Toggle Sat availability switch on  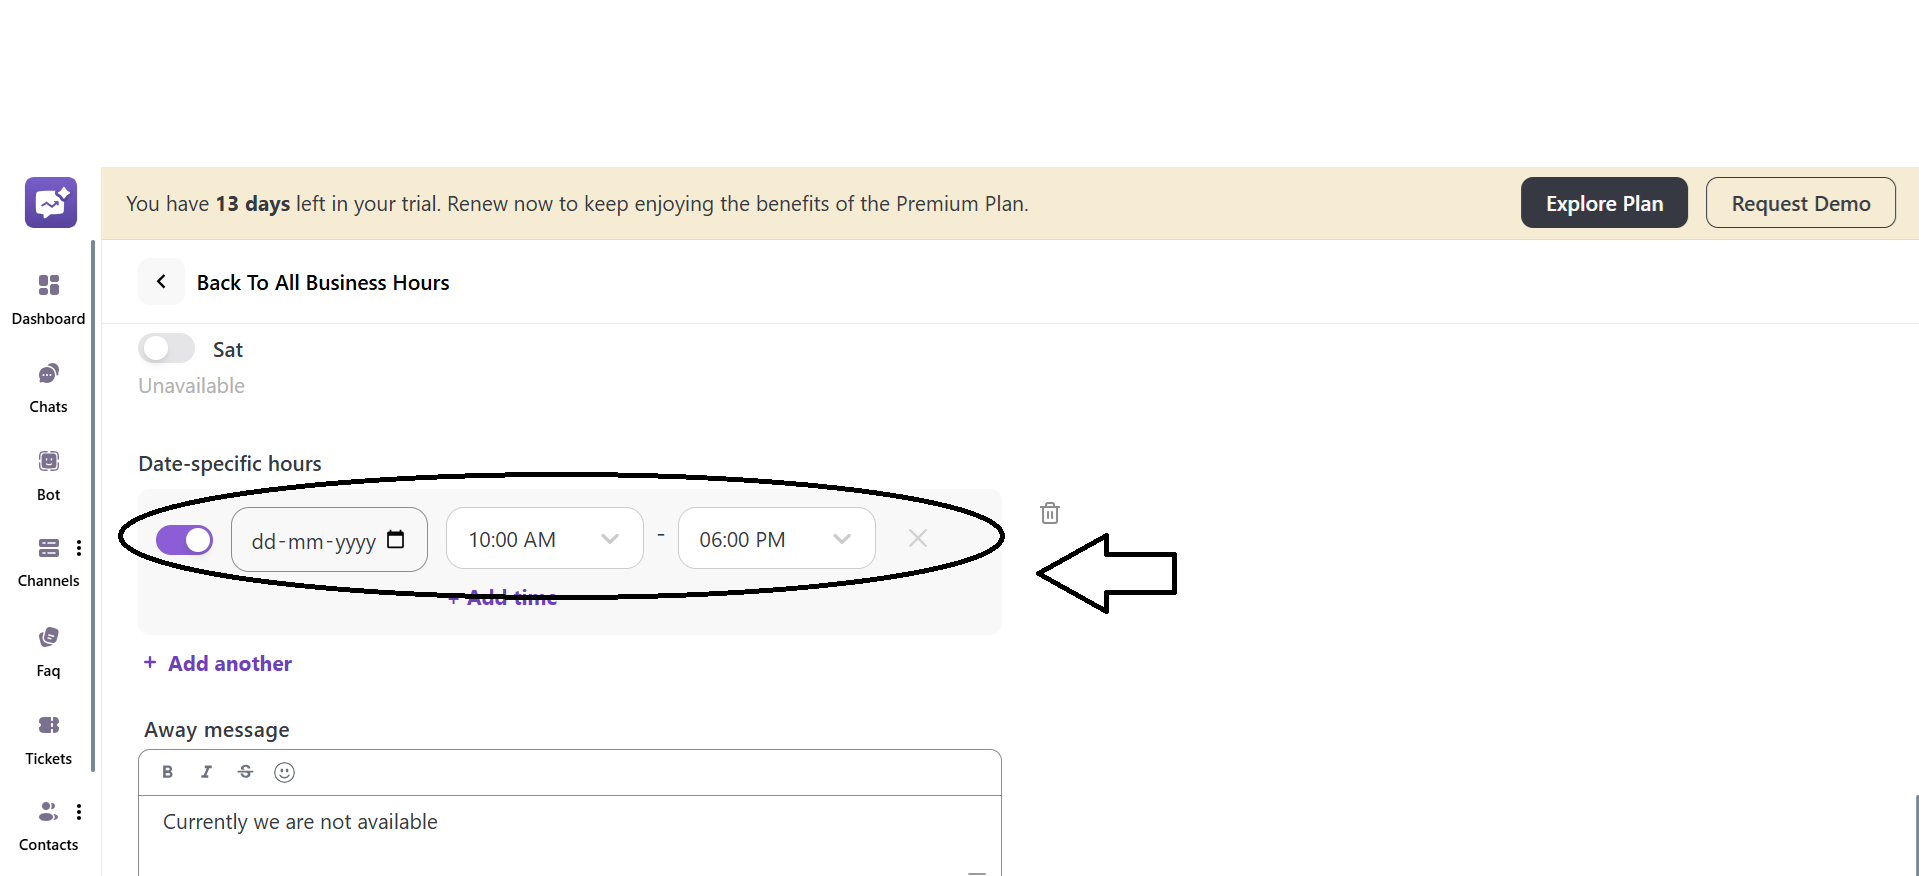click(166, 347)
